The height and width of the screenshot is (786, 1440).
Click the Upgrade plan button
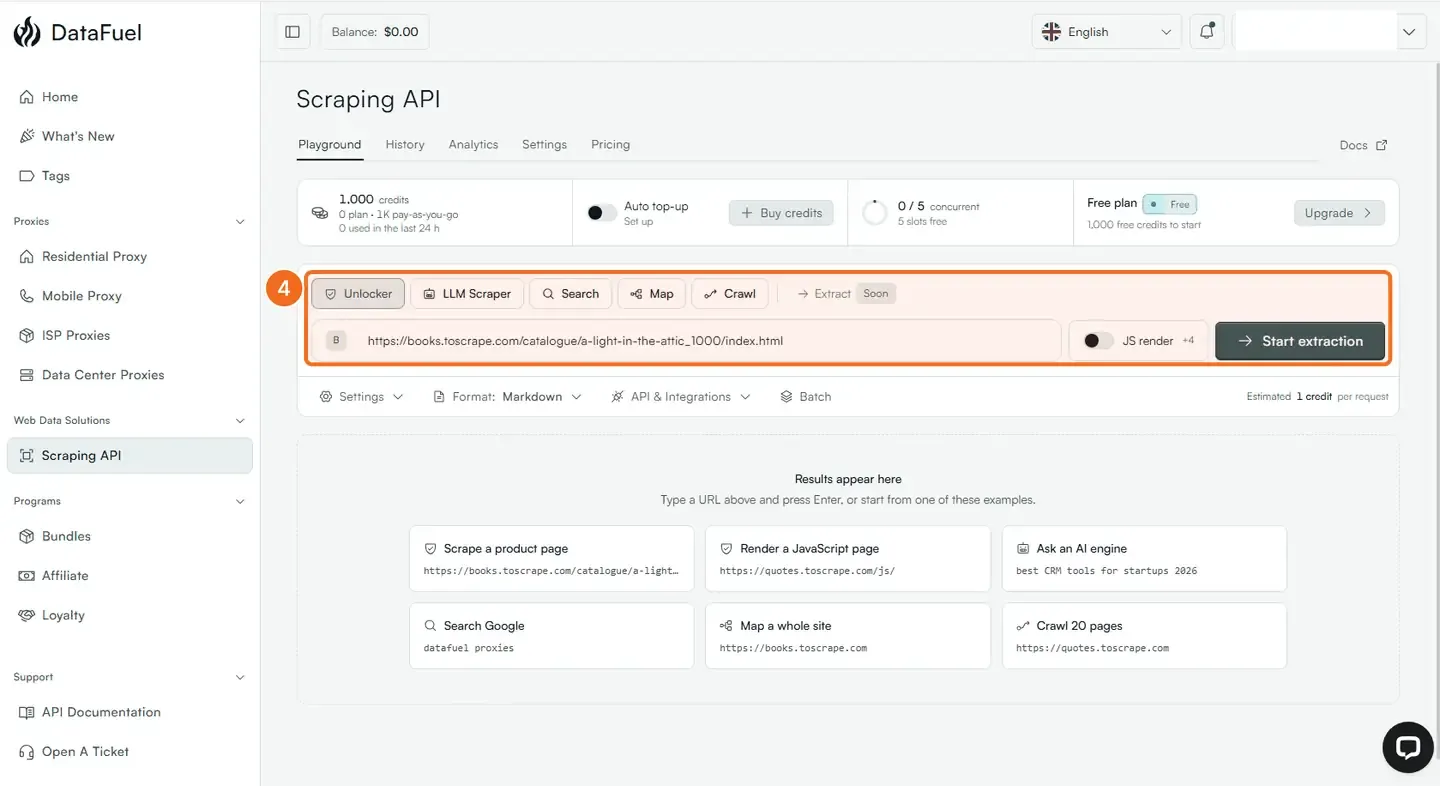click(1339, 213)
